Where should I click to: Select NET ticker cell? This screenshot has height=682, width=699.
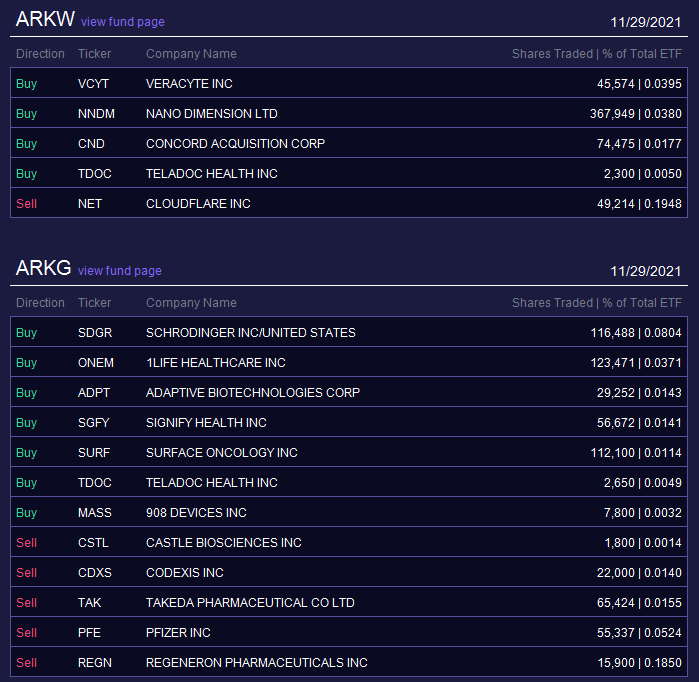coord(90,204)
